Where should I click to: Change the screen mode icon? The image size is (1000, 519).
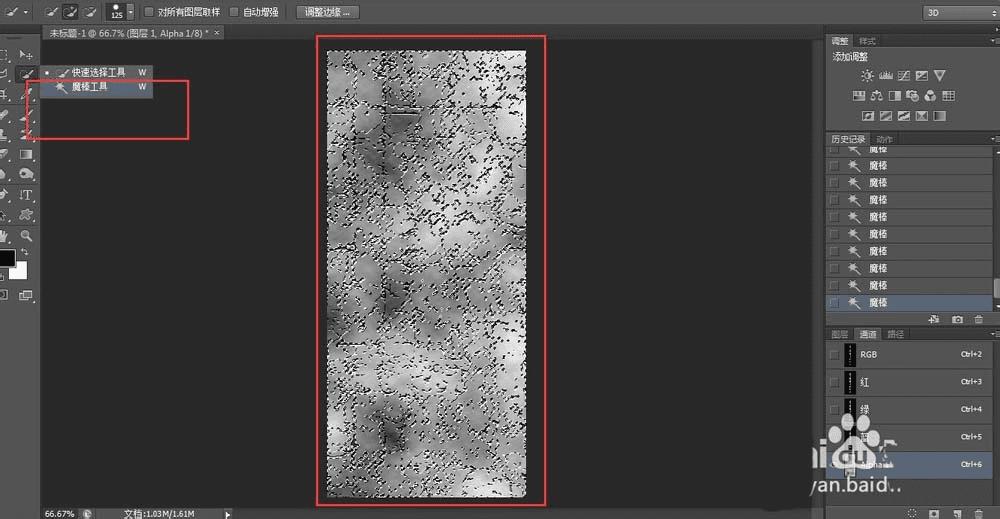click(x=26, y=295)
